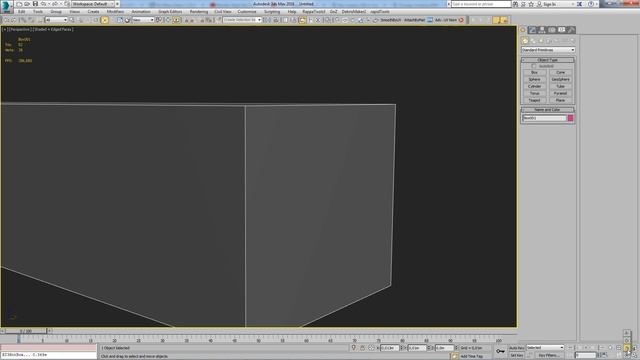The width and height of the screenshot is (640, 360).
Task: Click the Sign In link
Action: (549, 4)
